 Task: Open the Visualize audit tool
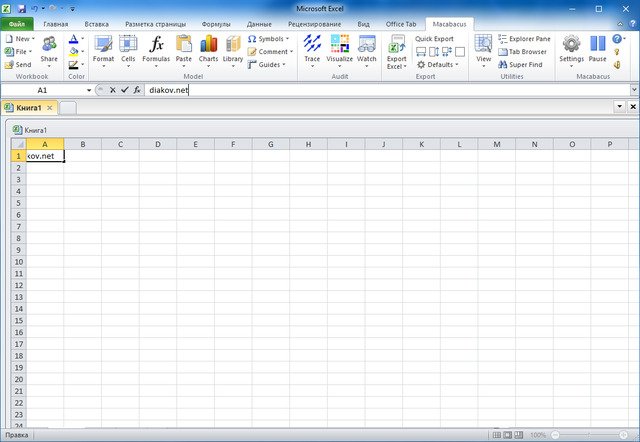click(x=340, y=49)
